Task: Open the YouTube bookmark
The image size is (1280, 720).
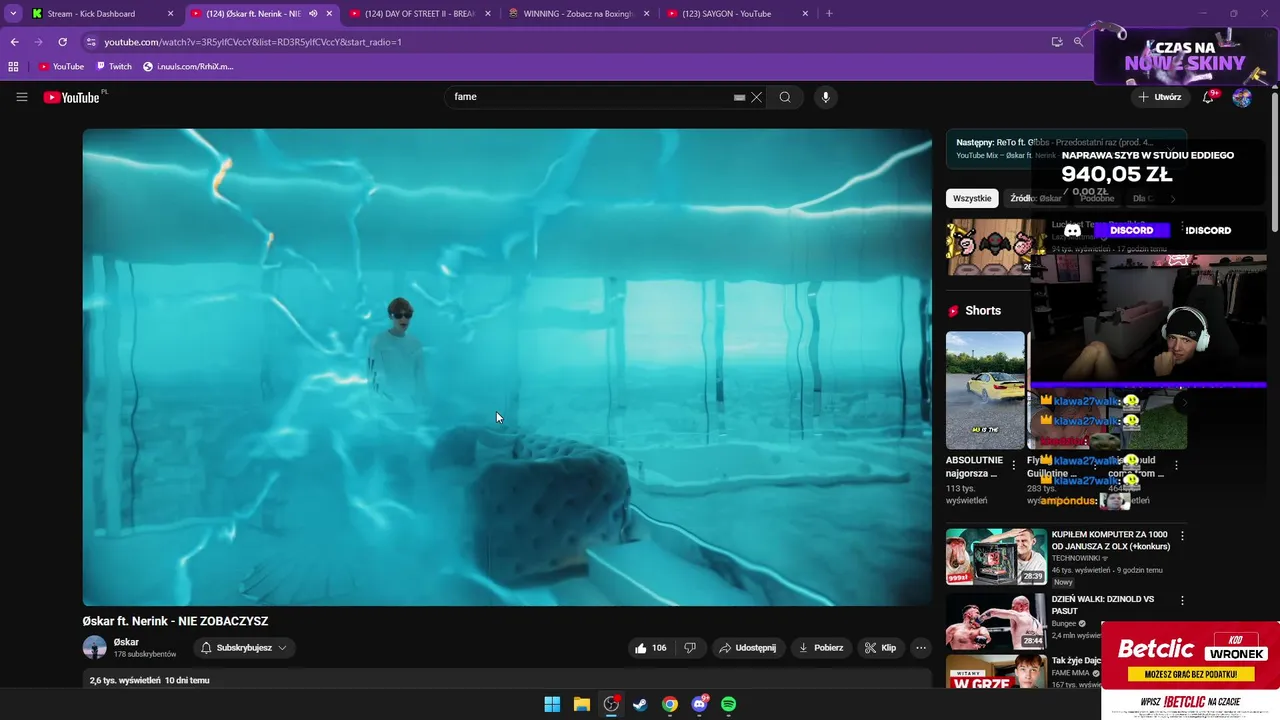Action: [61, 66]
